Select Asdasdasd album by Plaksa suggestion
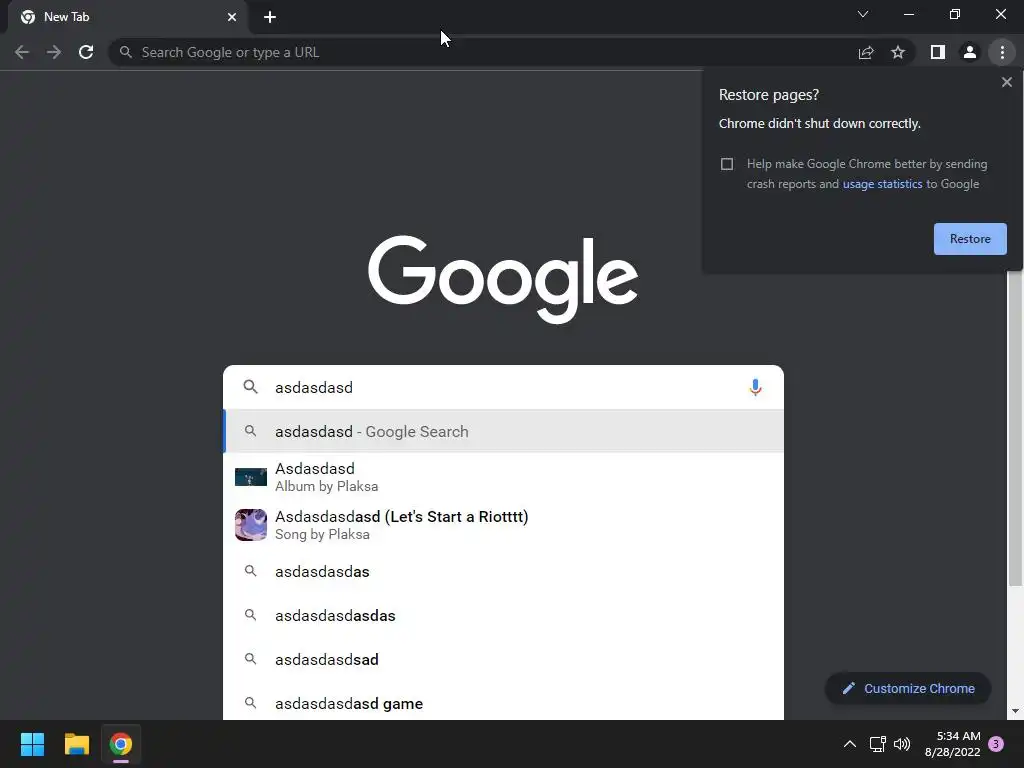Viewport: 1024px width, 768px height. pyautogui.click(x=503, y=477)
